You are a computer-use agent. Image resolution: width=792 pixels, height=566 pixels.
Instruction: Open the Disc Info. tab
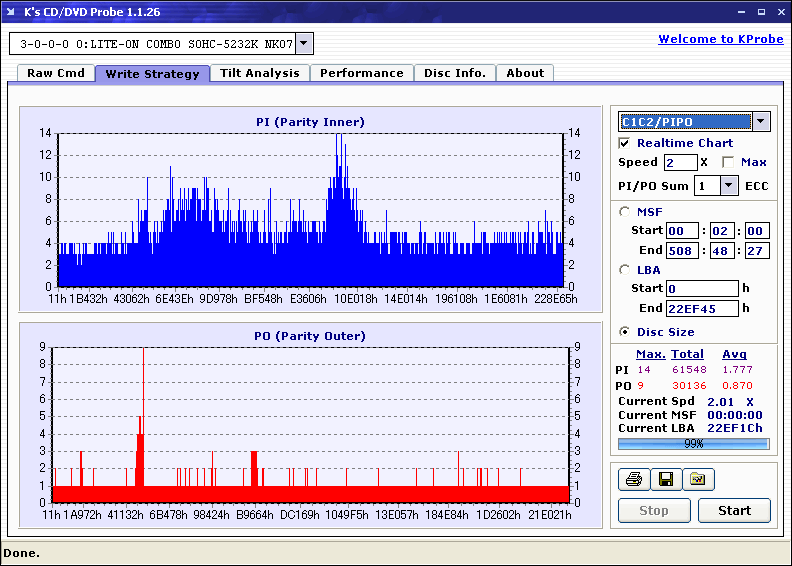[454, 73]
